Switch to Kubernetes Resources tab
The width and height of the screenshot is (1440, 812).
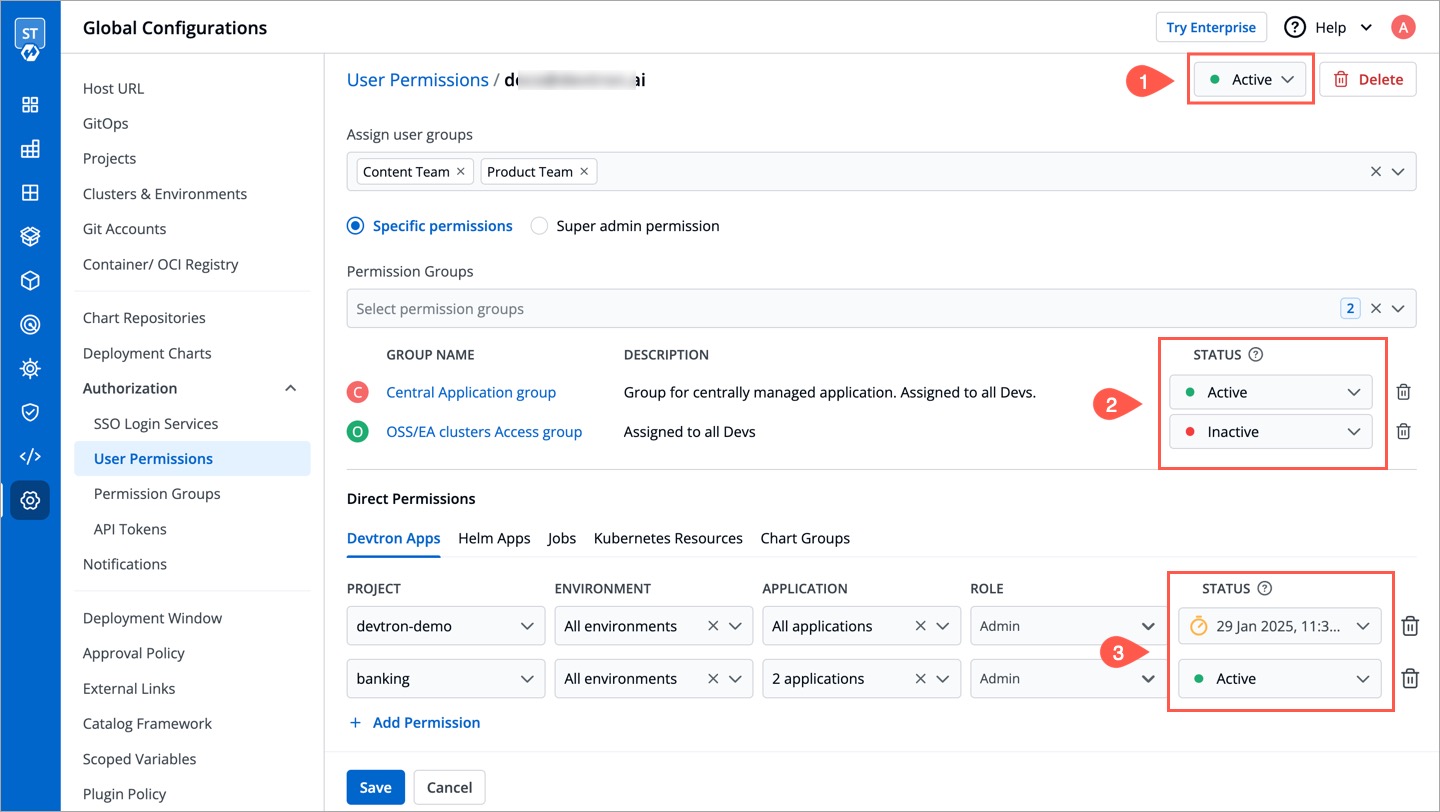pyautogui.click(x=668, y=538)
